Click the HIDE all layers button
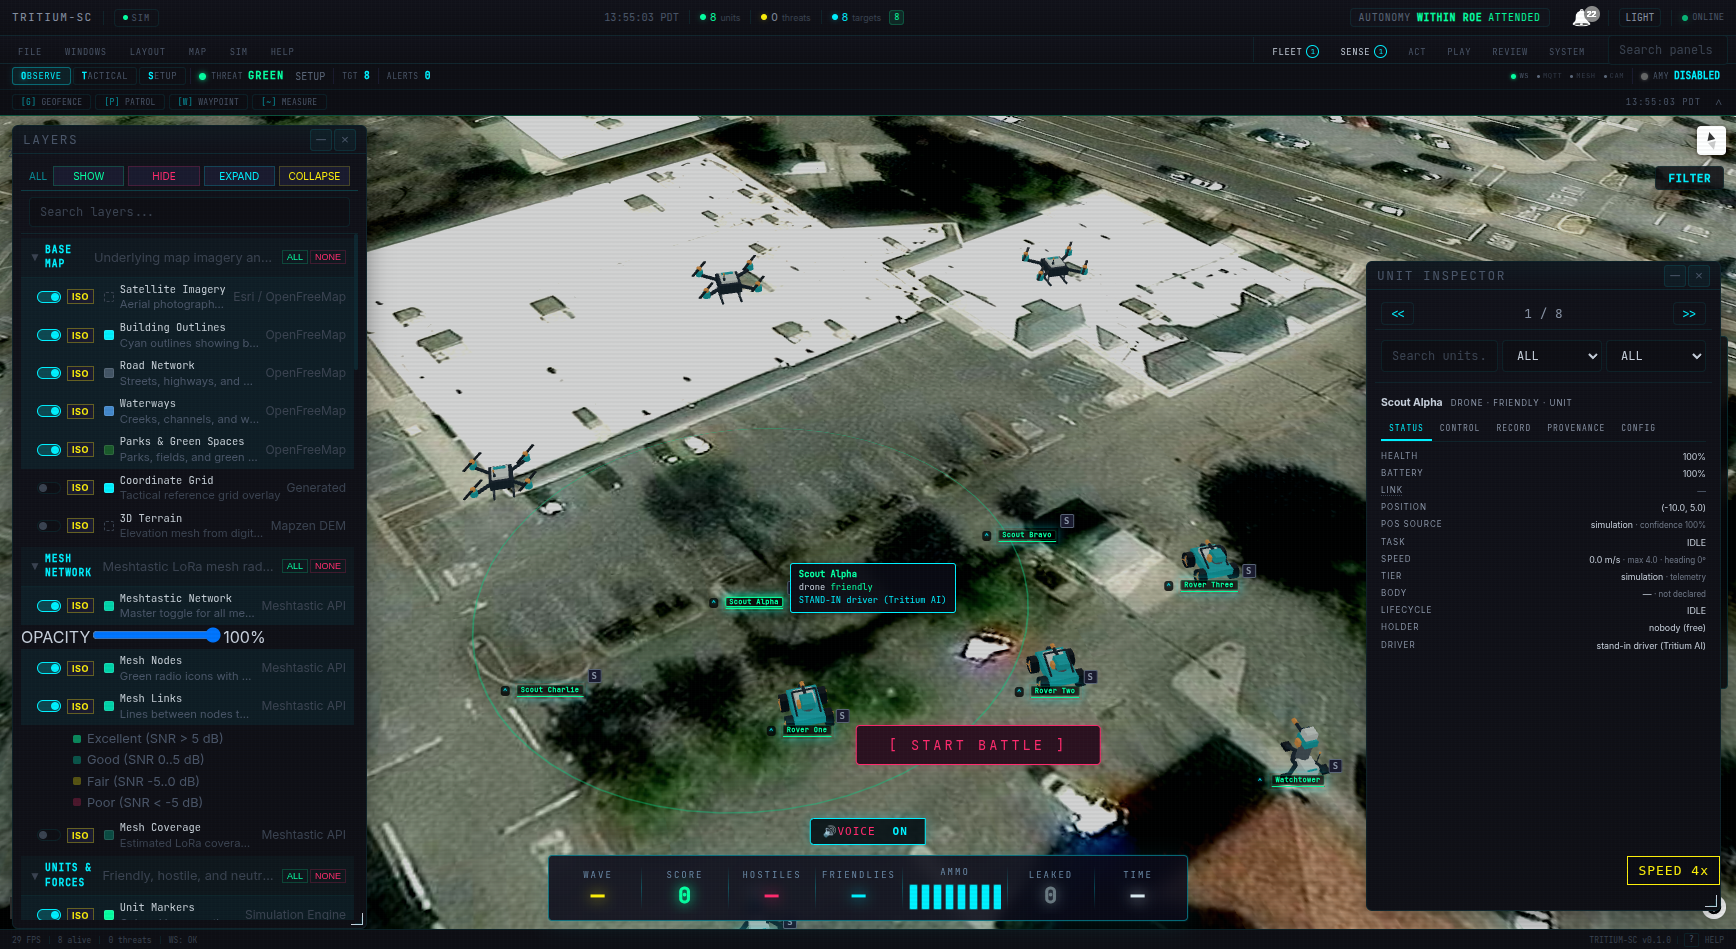This screenshot has width=1736, height=949. point(164,176)
